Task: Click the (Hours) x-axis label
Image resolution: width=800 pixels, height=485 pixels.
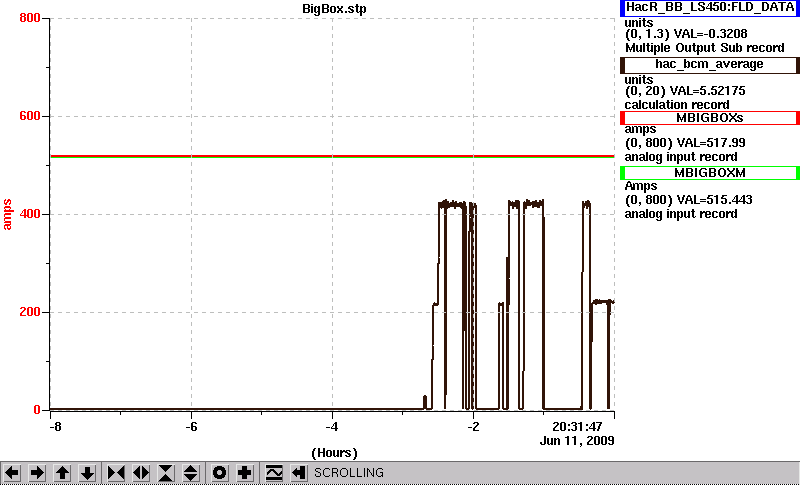Action: [x=334, y=453]
